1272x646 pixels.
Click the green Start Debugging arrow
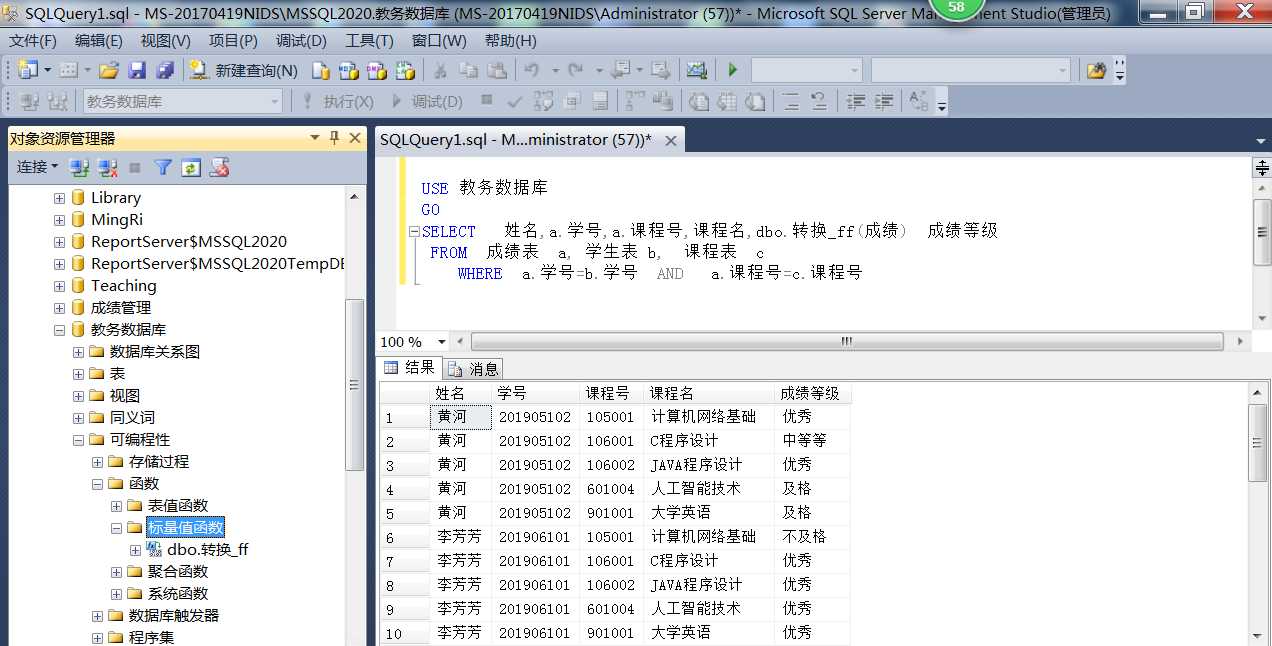pos(732,70)
